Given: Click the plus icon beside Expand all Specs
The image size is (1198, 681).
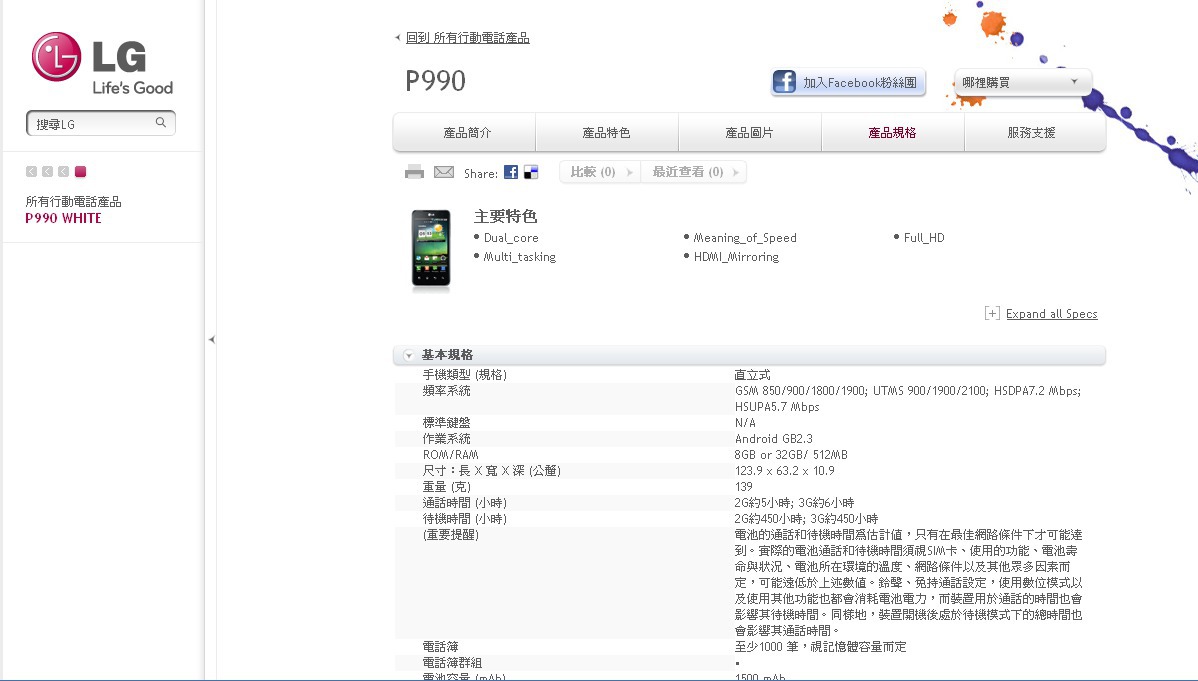Looking at the screenshot, I should pos(992,313).
